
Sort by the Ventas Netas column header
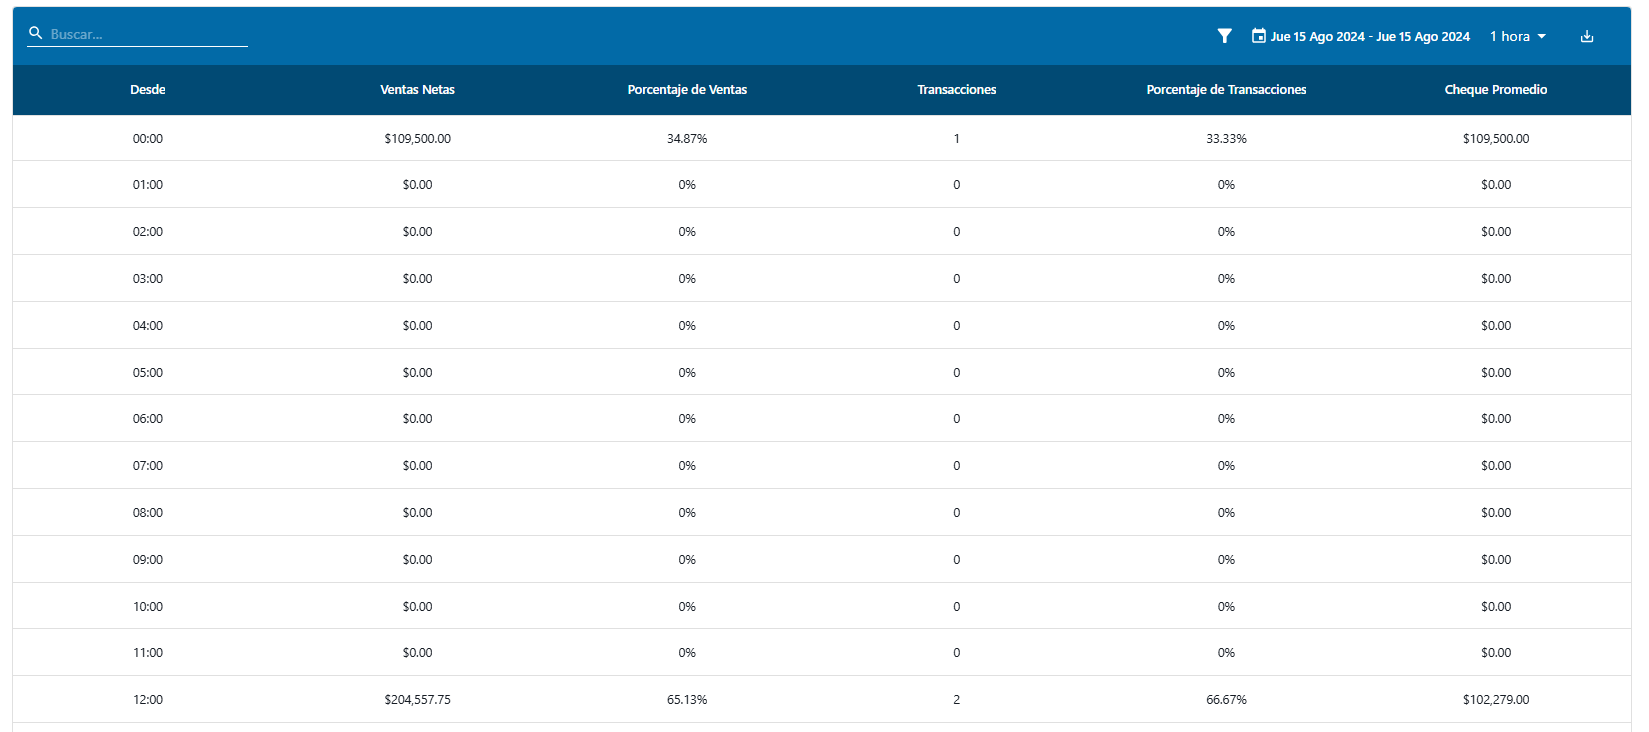(417, 90)
